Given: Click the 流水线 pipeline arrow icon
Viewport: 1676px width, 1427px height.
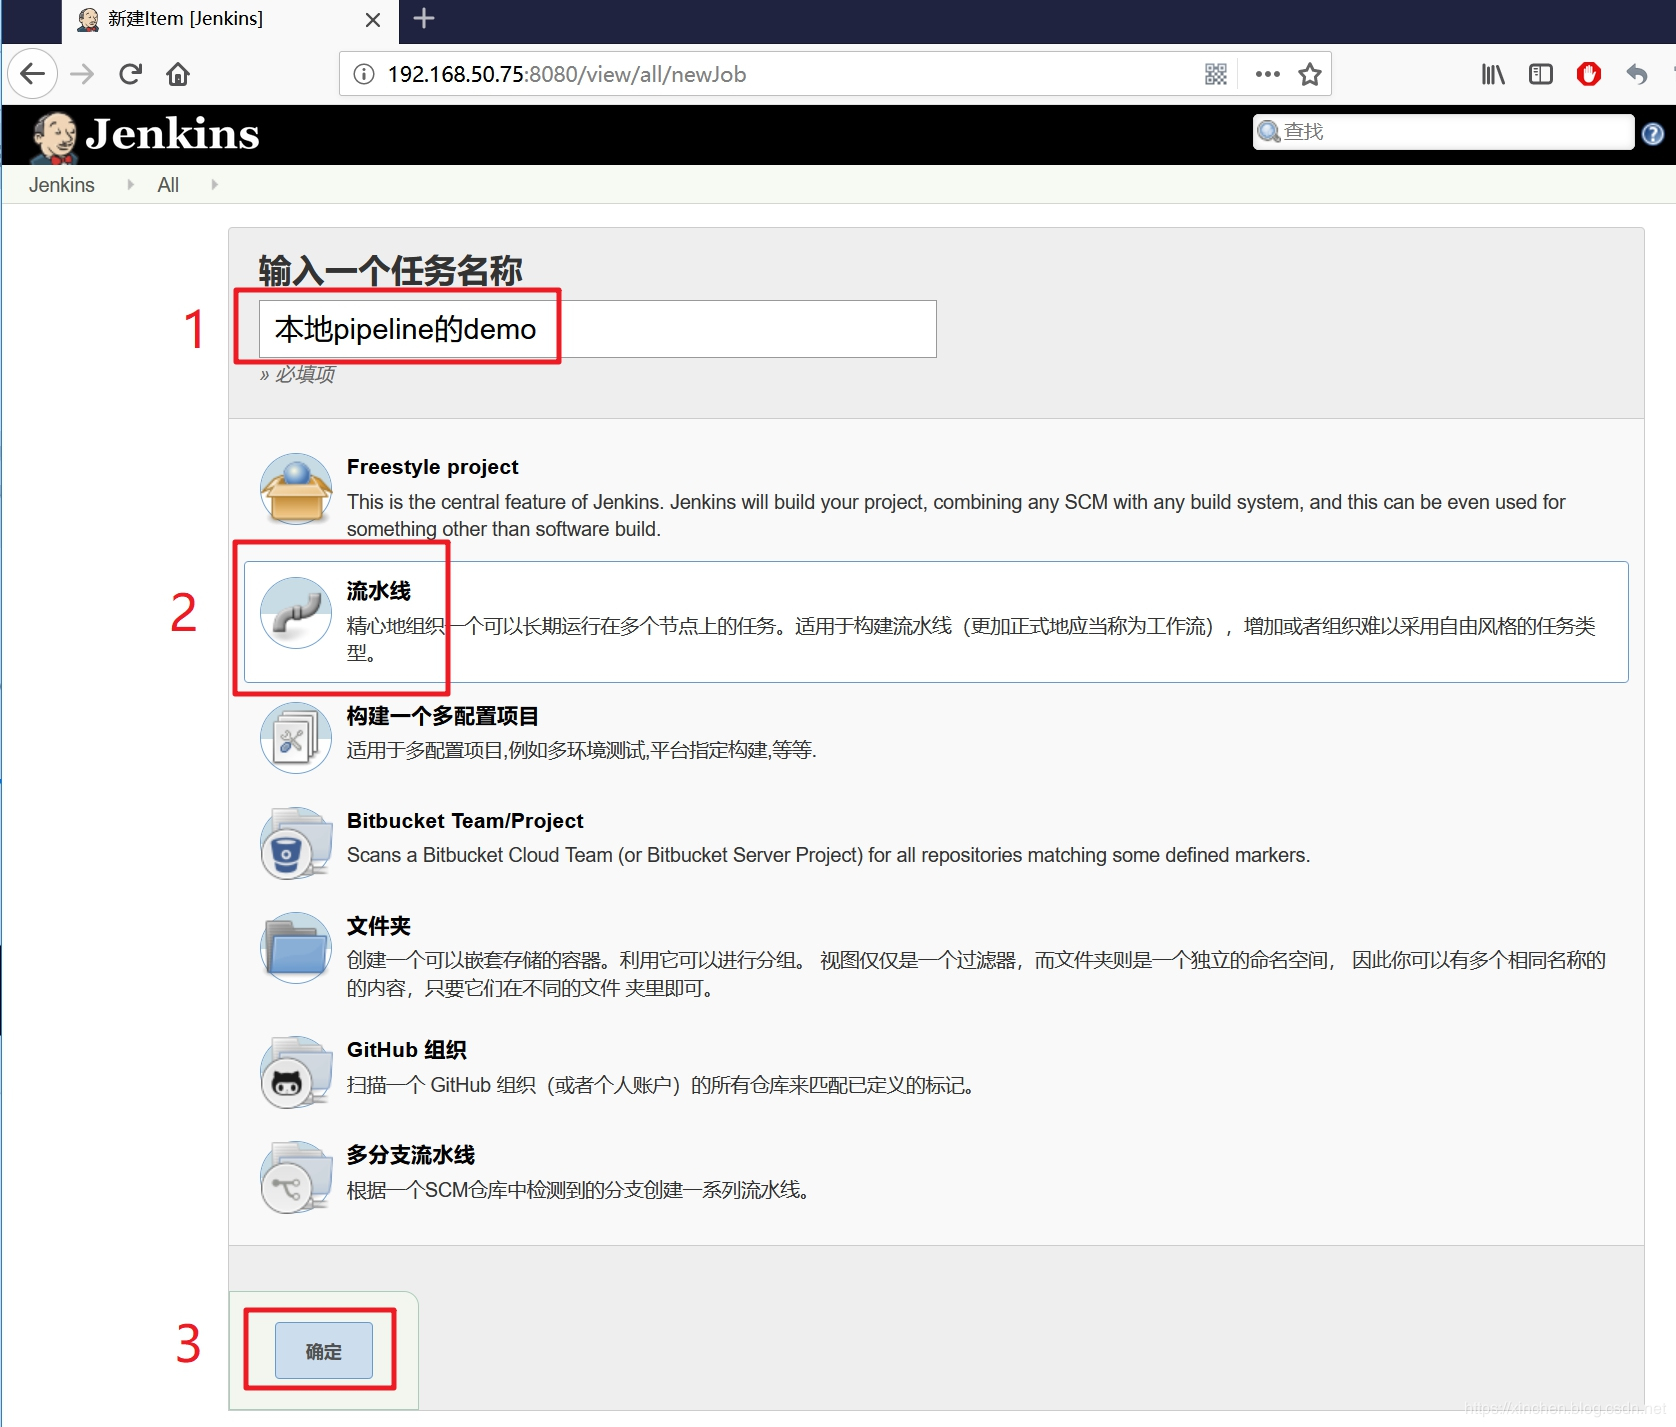Looking at the screenshot, I should point(294,614).
